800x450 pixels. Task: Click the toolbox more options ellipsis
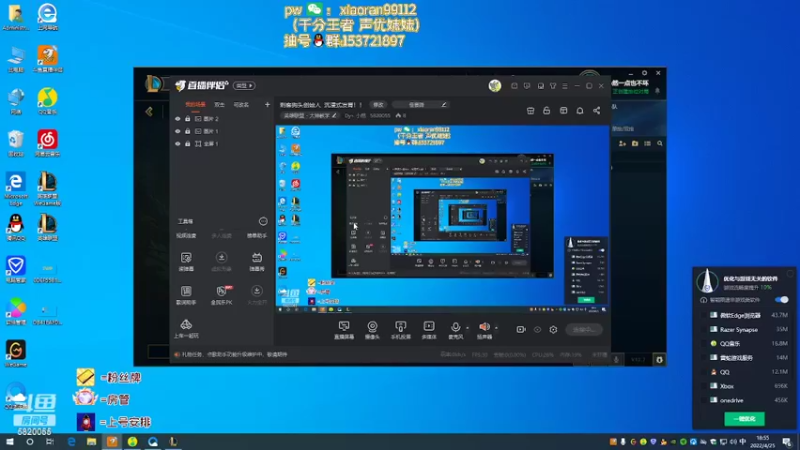point(263,221)
